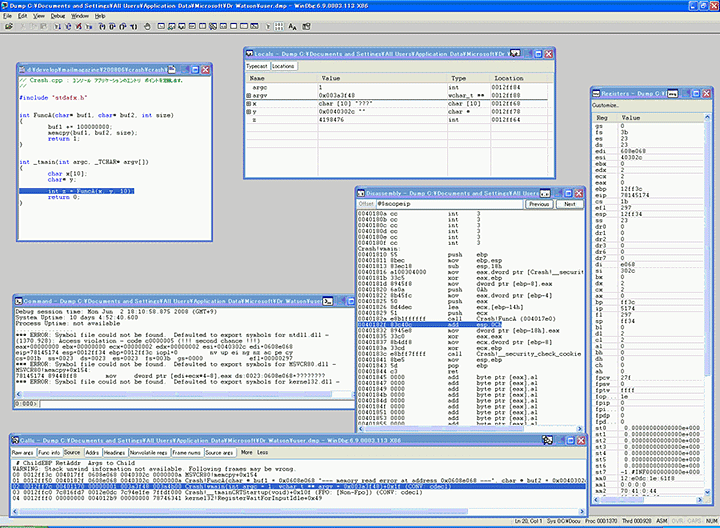Click the Calls window title bar menu icon
Screen dimensions: 720x528
pos(547,440)
